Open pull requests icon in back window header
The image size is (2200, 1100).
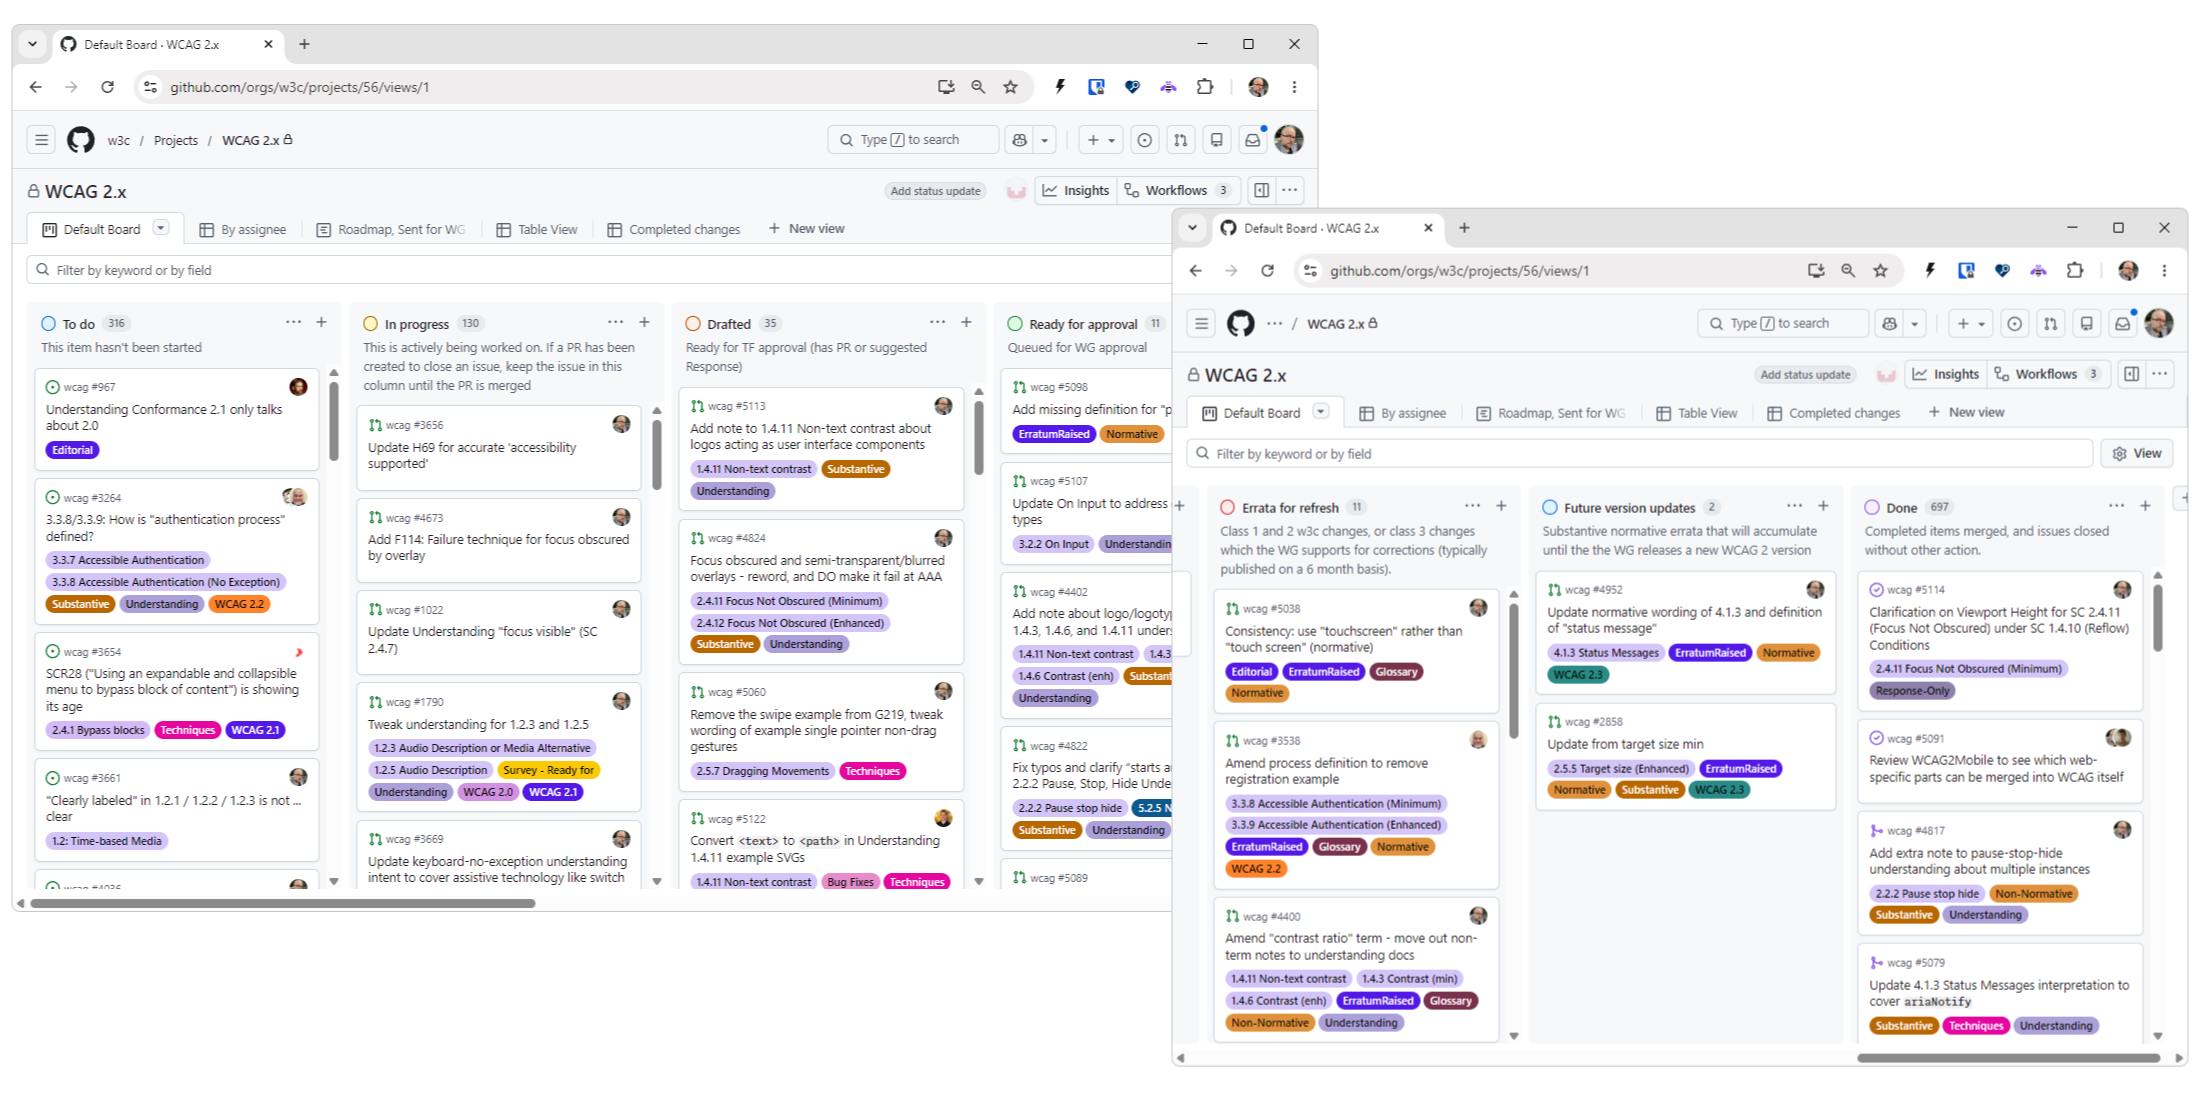pyautogui.click(x=1181, y=140)
